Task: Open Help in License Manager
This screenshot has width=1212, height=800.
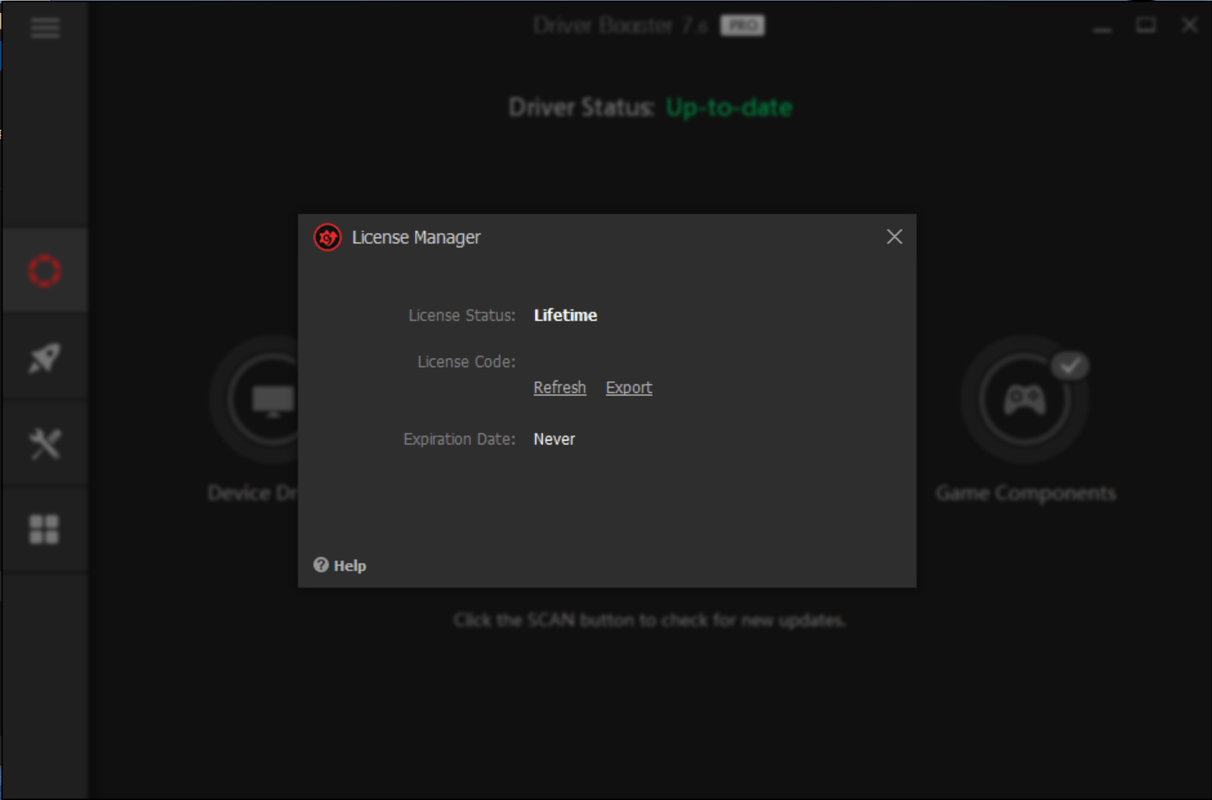Action: pyautogui.click(x=340, y=565)
